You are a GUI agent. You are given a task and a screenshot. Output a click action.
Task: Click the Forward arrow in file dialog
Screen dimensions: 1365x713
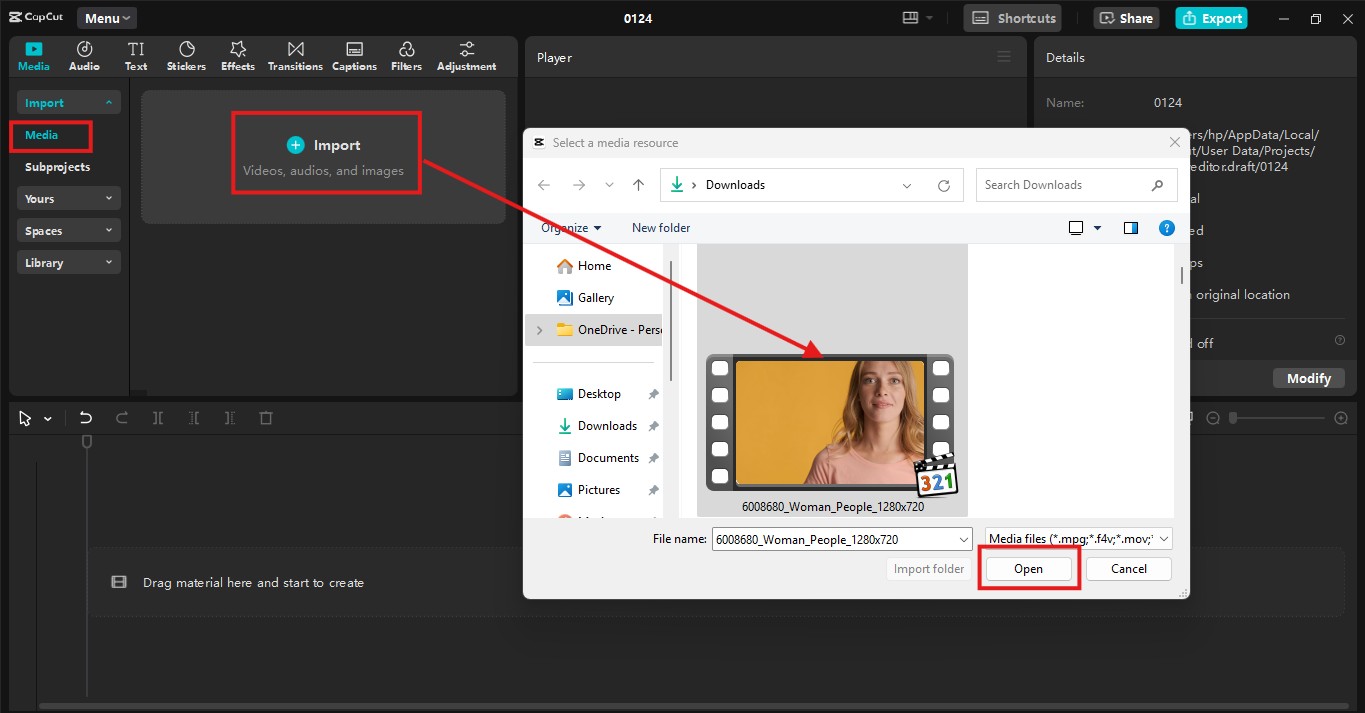[x=578, y=185]
